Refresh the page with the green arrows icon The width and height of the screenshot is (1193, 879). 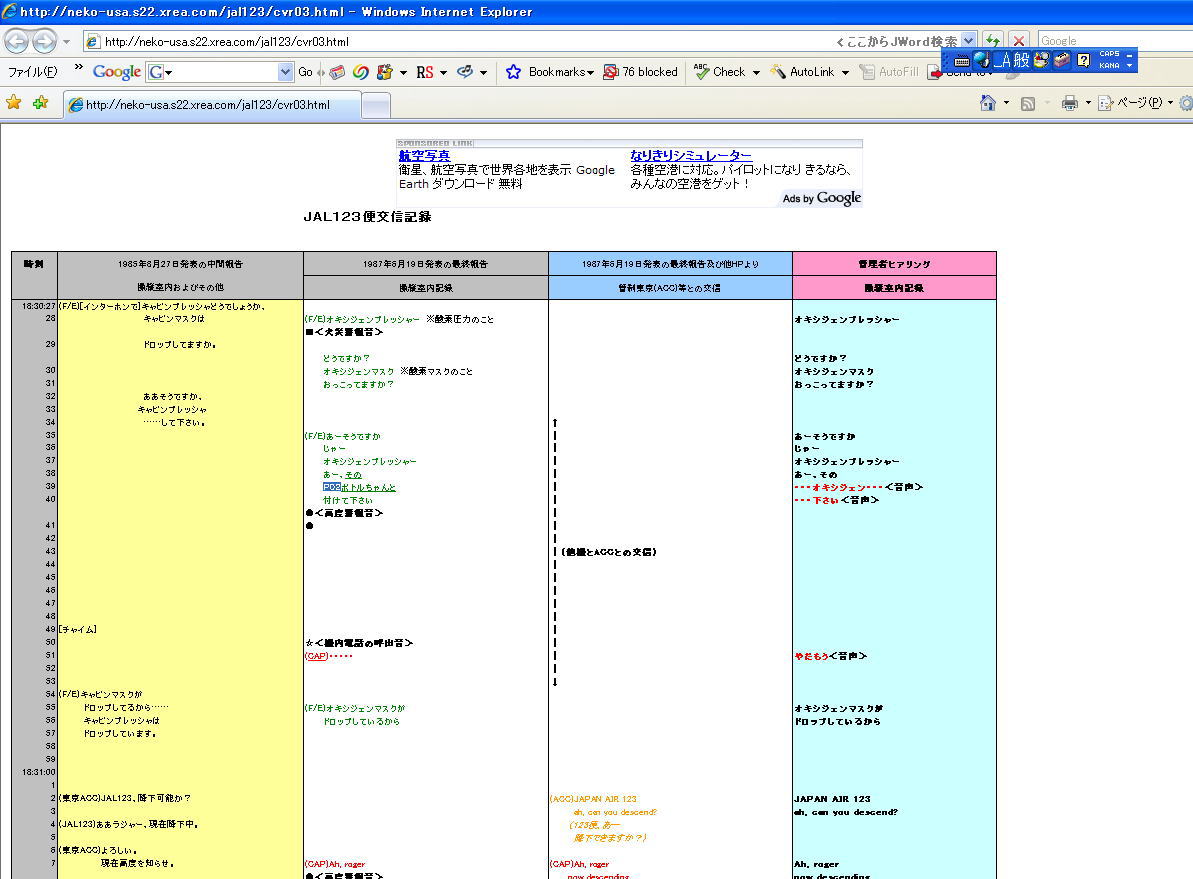991,40
